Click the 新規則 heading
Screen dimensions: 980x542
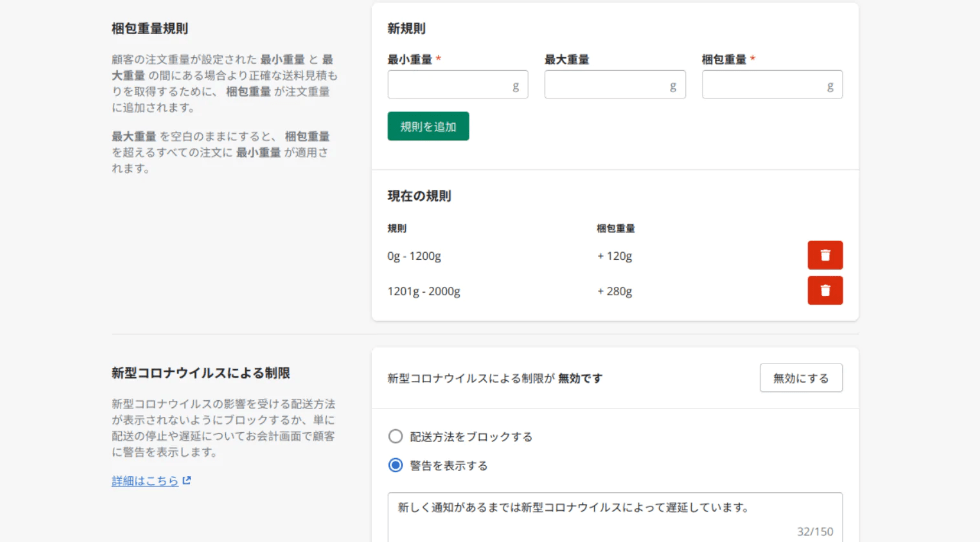pos(406,29)
